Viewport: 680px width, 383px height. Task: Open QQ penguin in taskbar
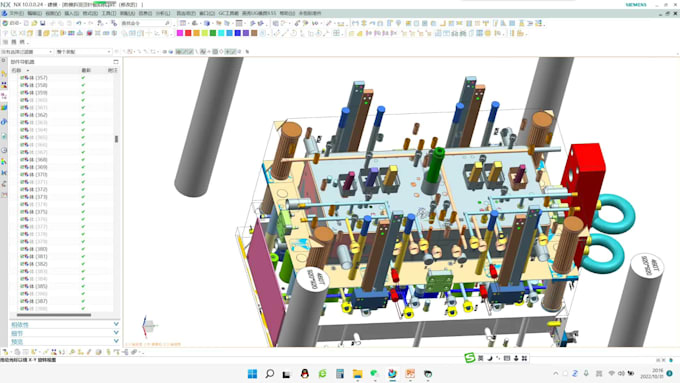[x=305, y=373]
